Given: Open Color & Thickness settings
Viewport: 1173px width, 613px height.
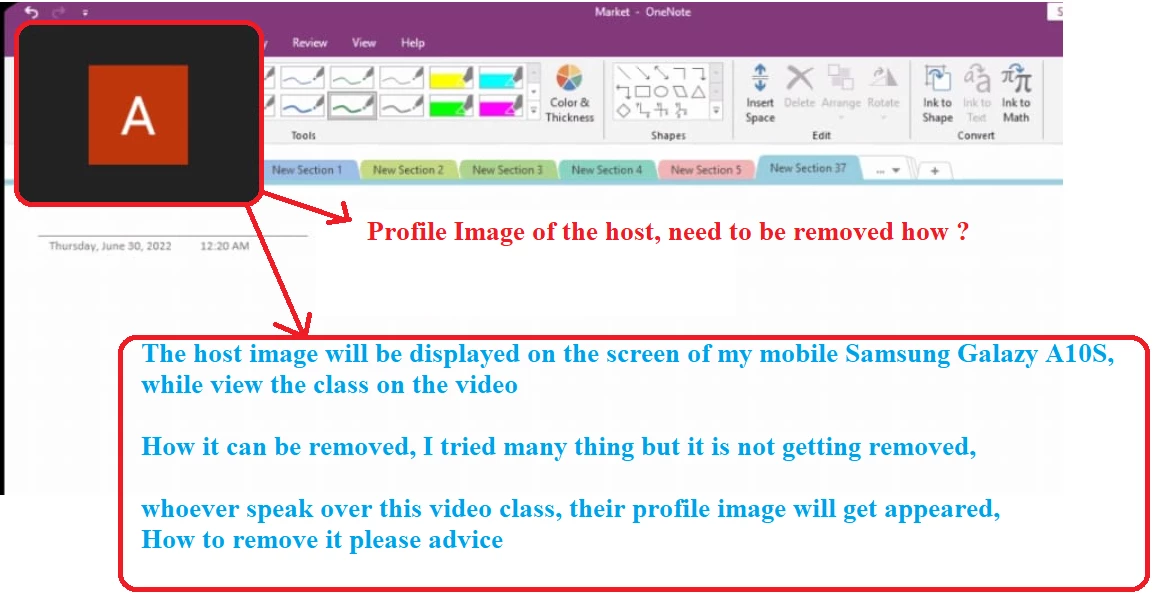Looking at the screenshot, I should point(569,94).
